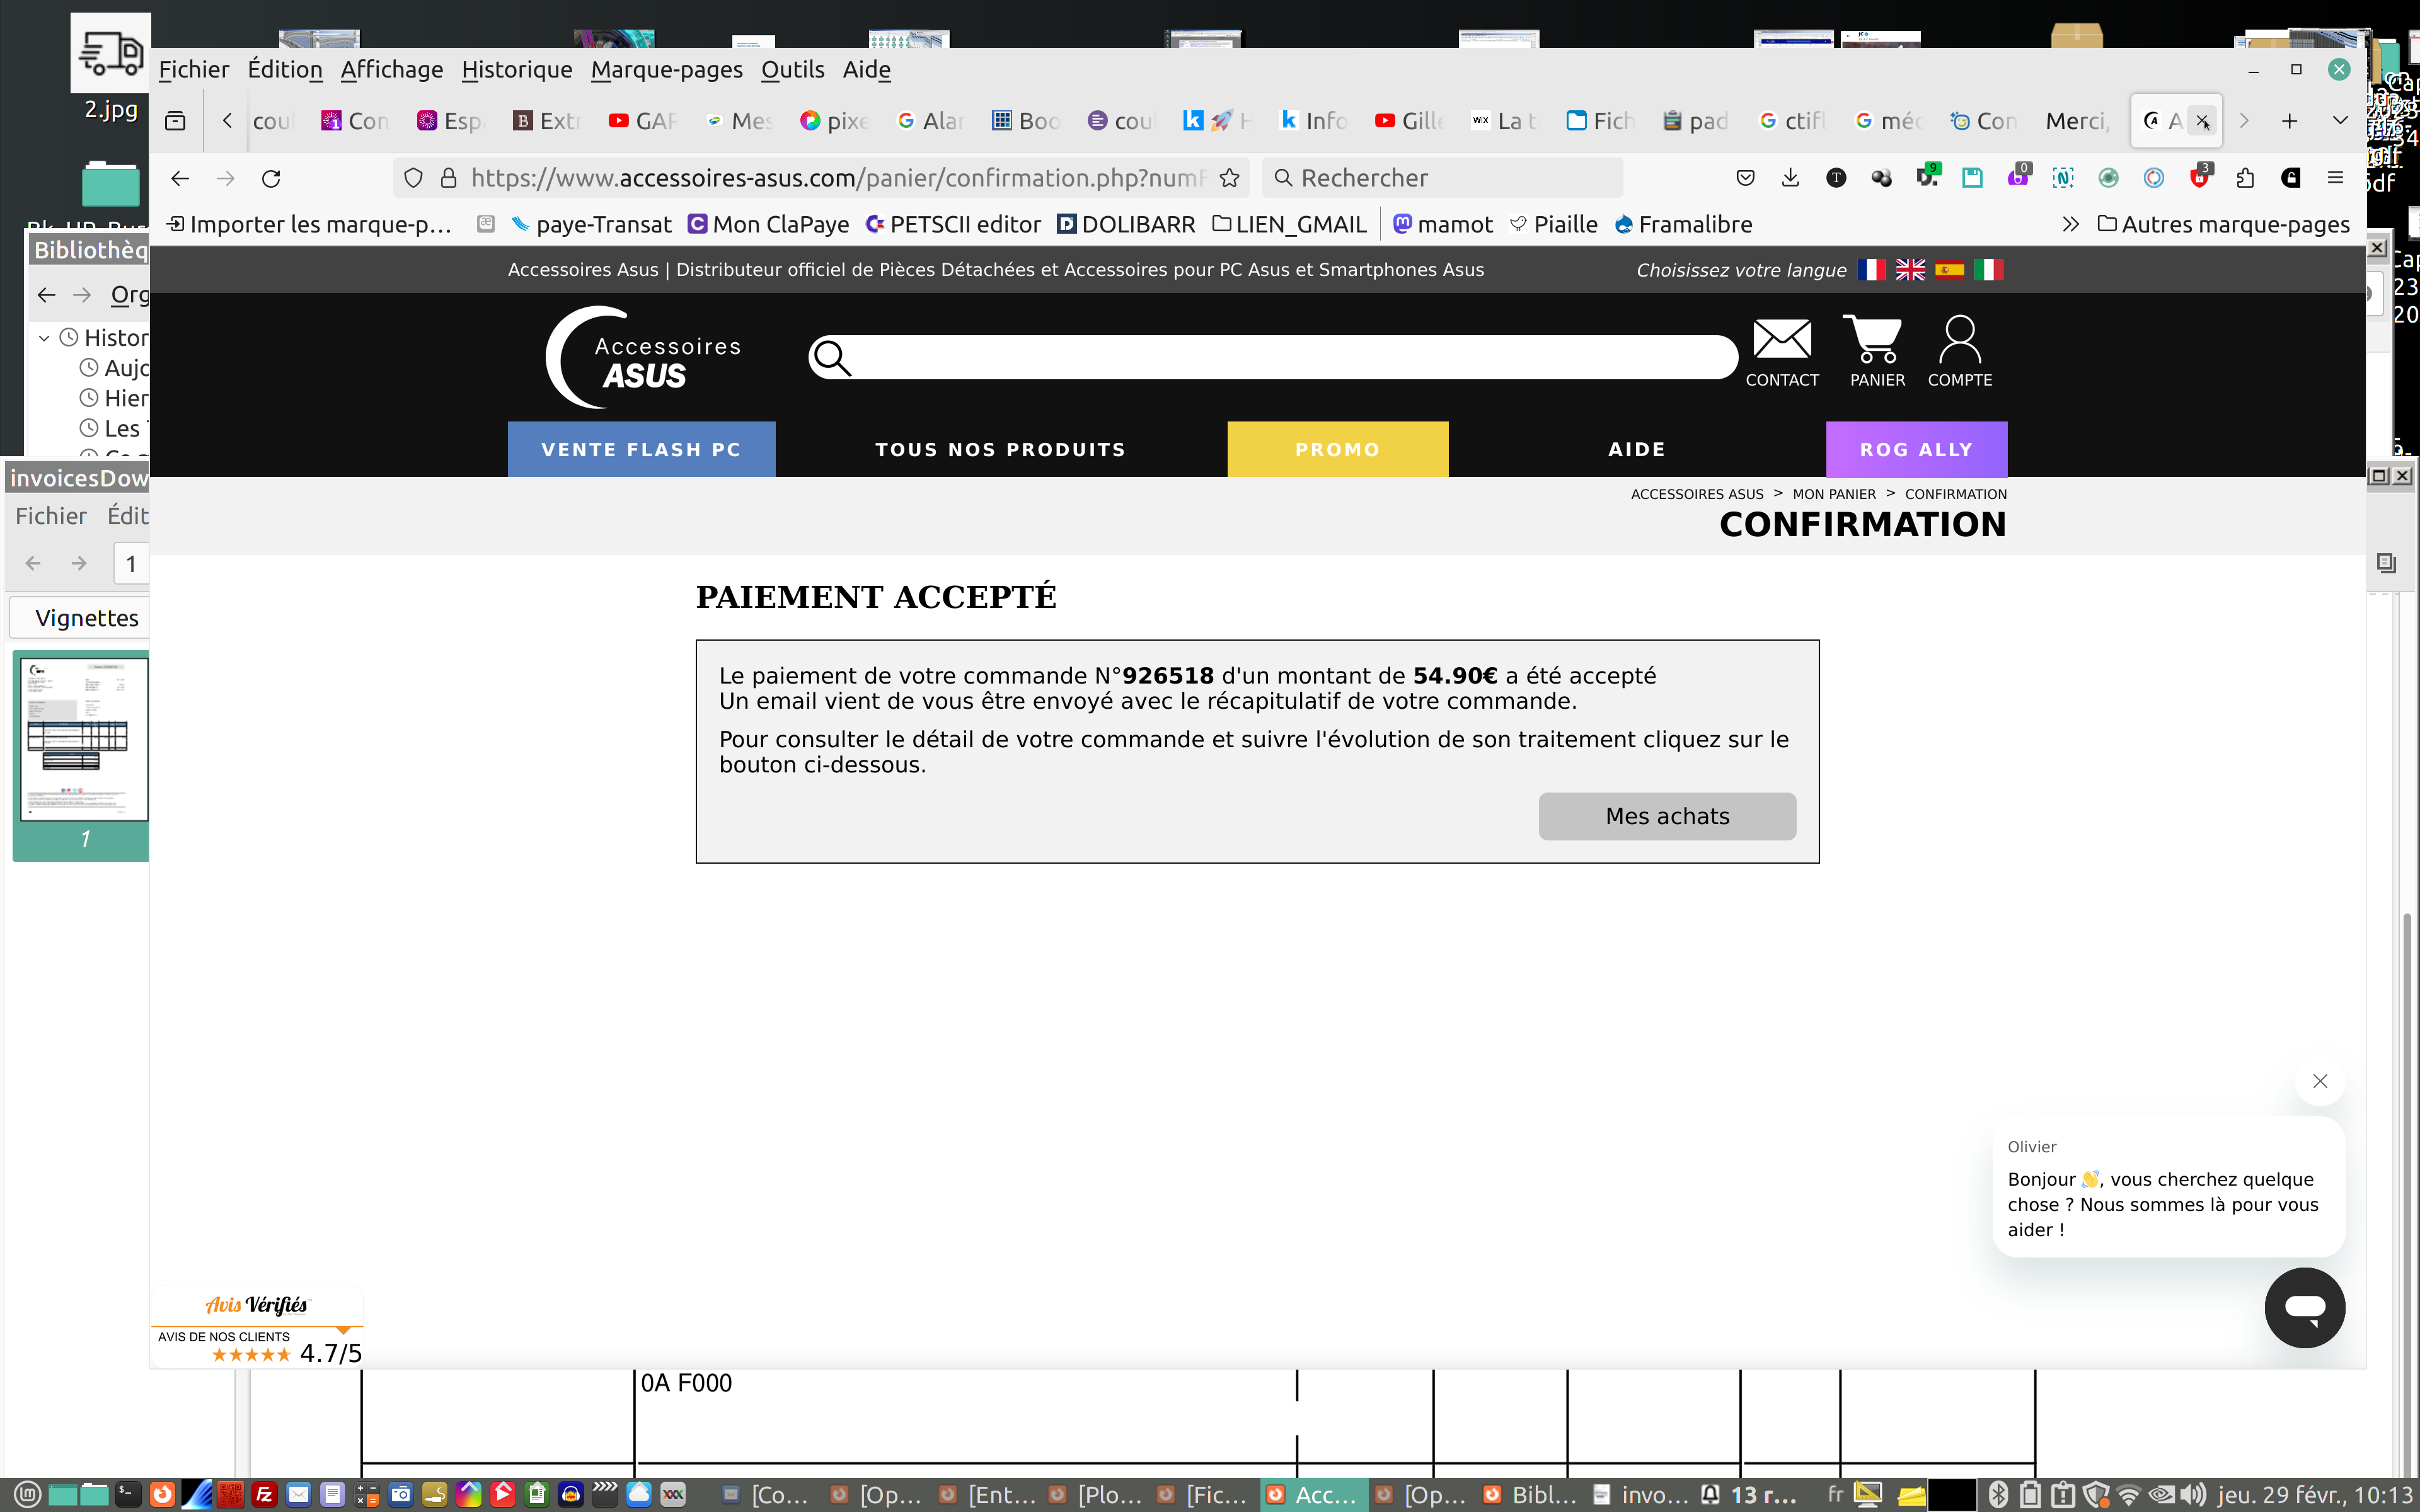Open the Marque-pages menu
The height and width of the screenshot is (1512, 2420).
(x=666, y=70)
